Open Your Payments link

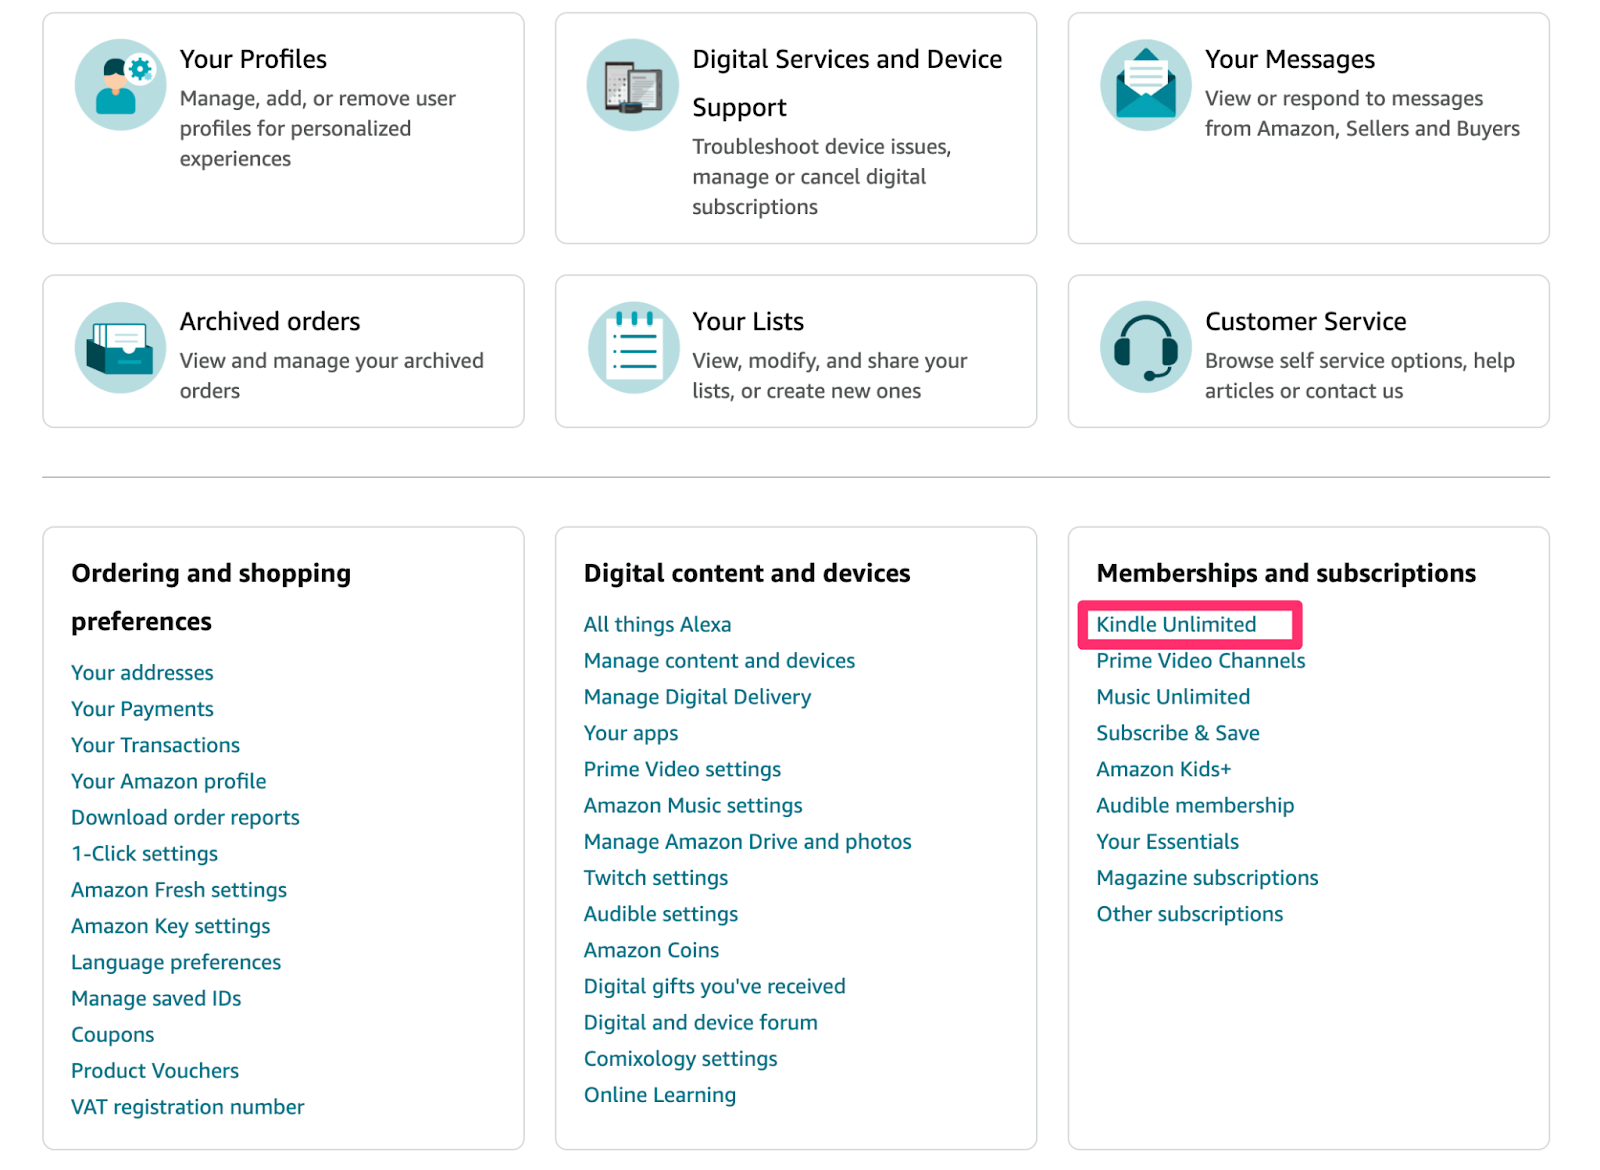(142, 709)
